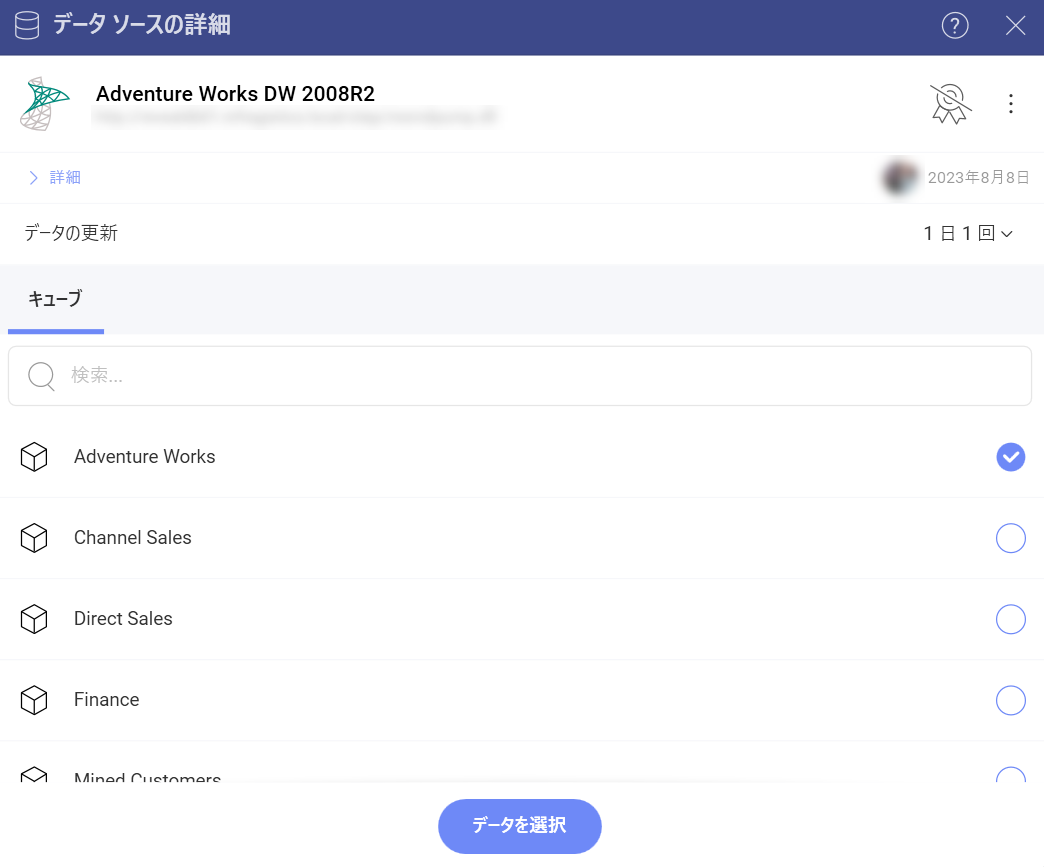Click the Finance cube icon
The image size is (1044, 867).
pos(34,701)
